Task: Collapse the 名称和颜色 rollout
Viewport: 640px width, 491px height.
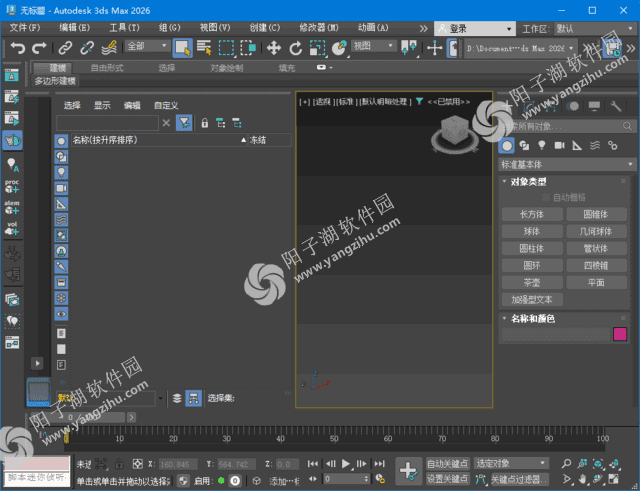Action: 532,319
